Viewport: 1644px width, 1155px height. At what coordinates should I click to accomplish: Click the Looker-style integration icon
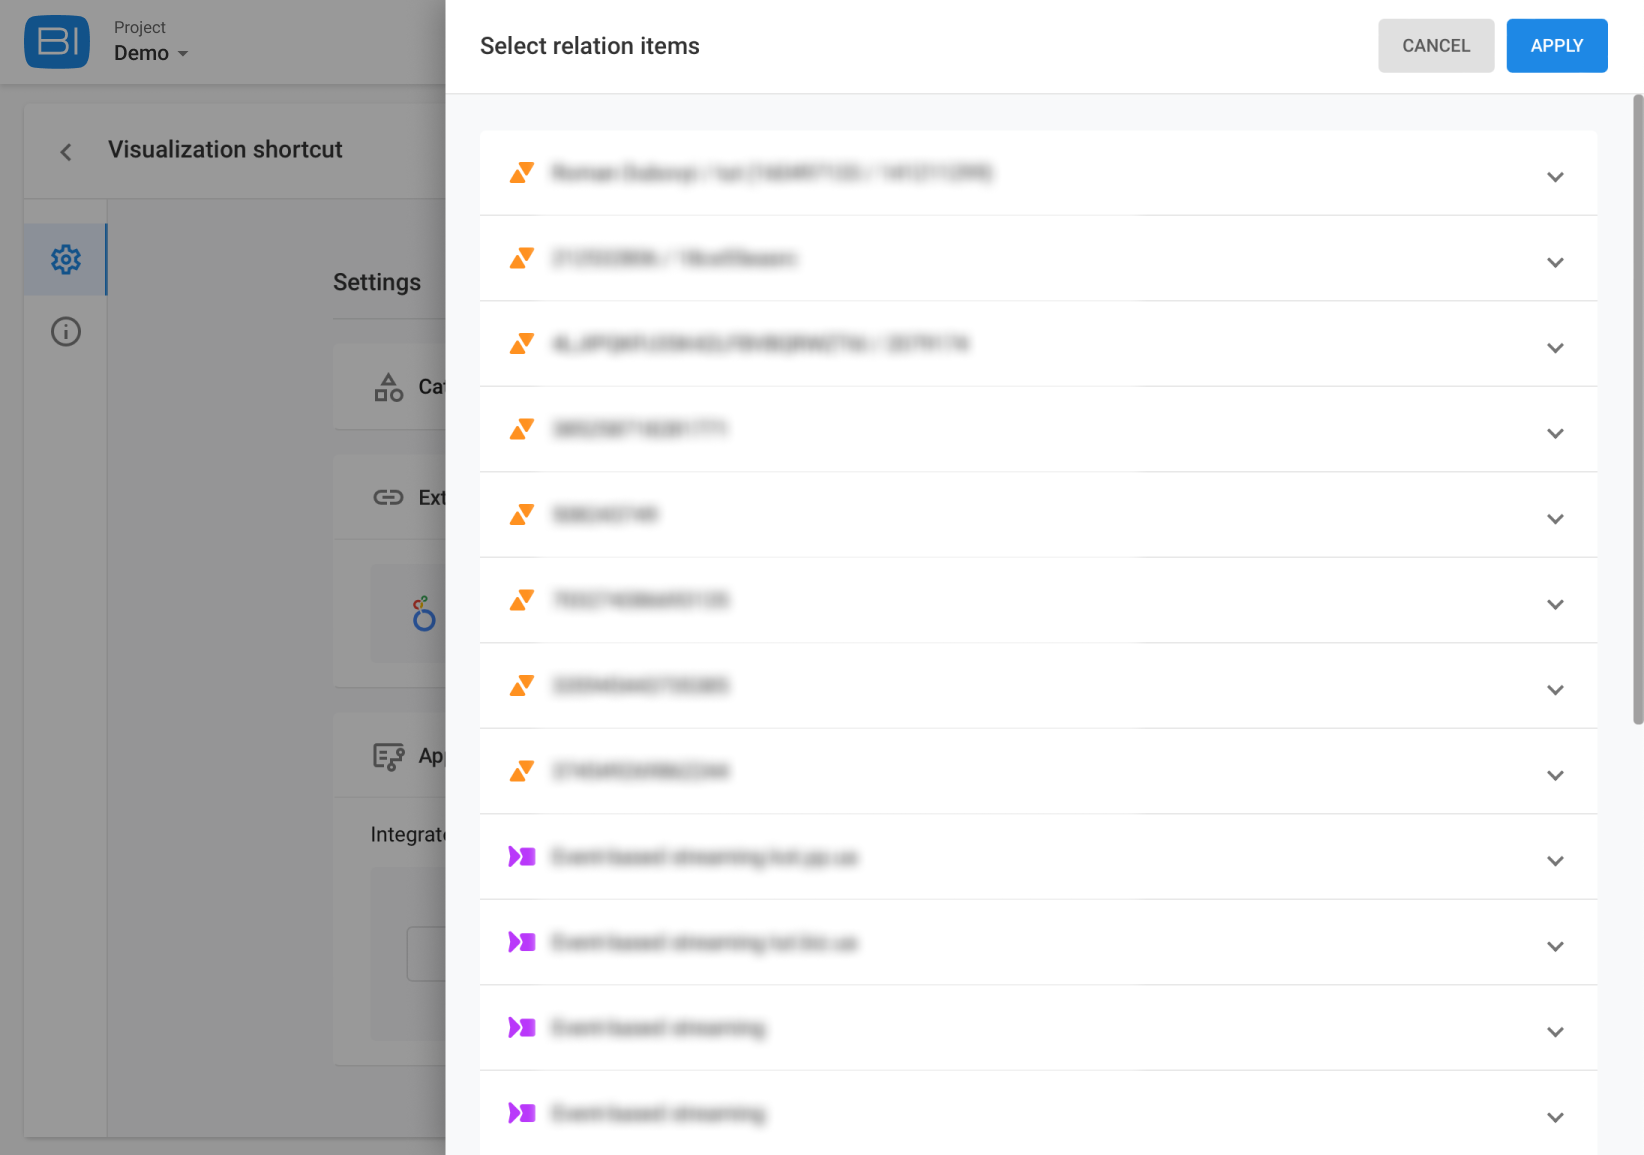coord(424,613)
